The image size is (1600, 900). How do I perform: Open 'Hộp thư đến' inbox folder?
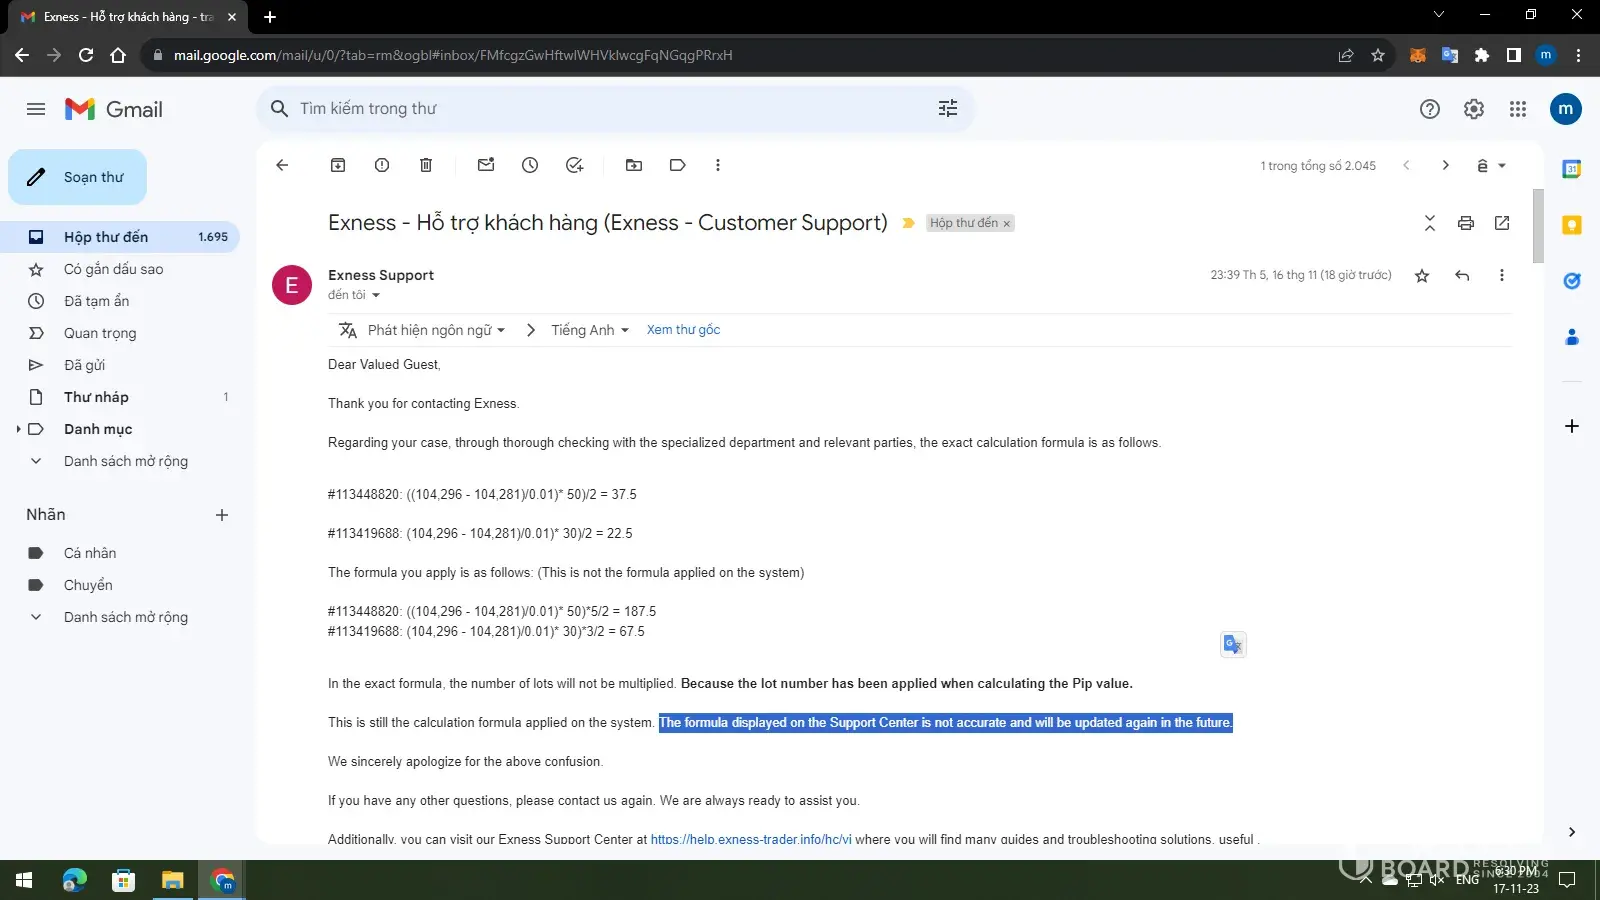(120, 237)
